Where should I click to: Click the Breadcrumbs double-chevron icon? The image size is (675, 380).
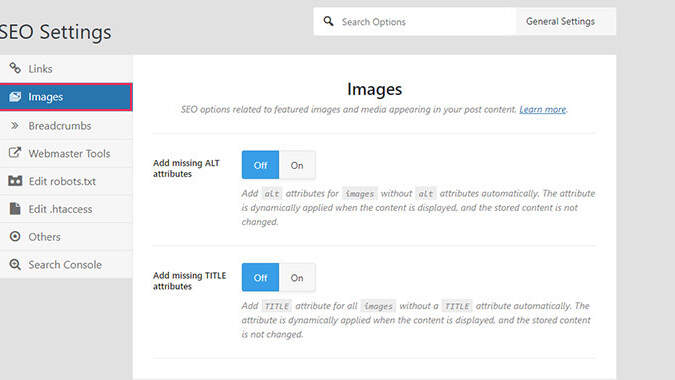pyautogui.click(x=15, y=125)
